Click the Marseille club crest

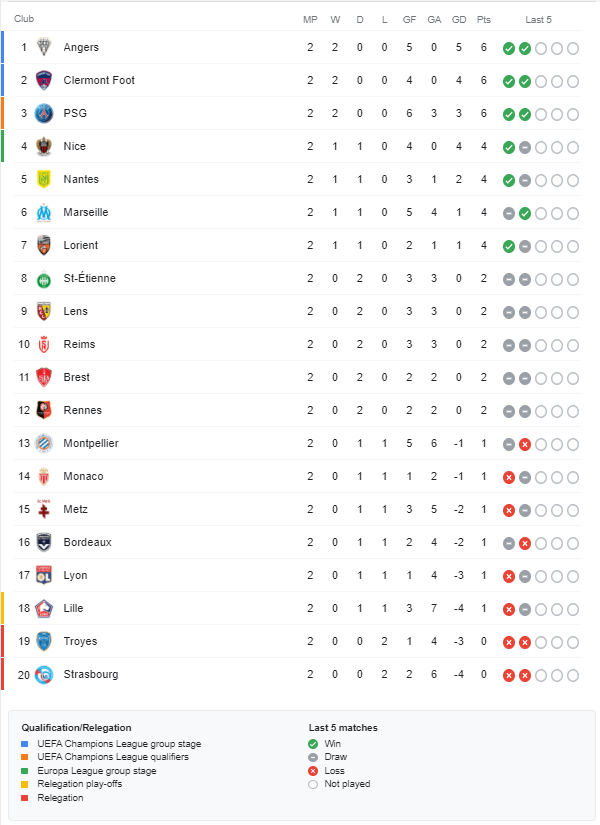[44, 212]
